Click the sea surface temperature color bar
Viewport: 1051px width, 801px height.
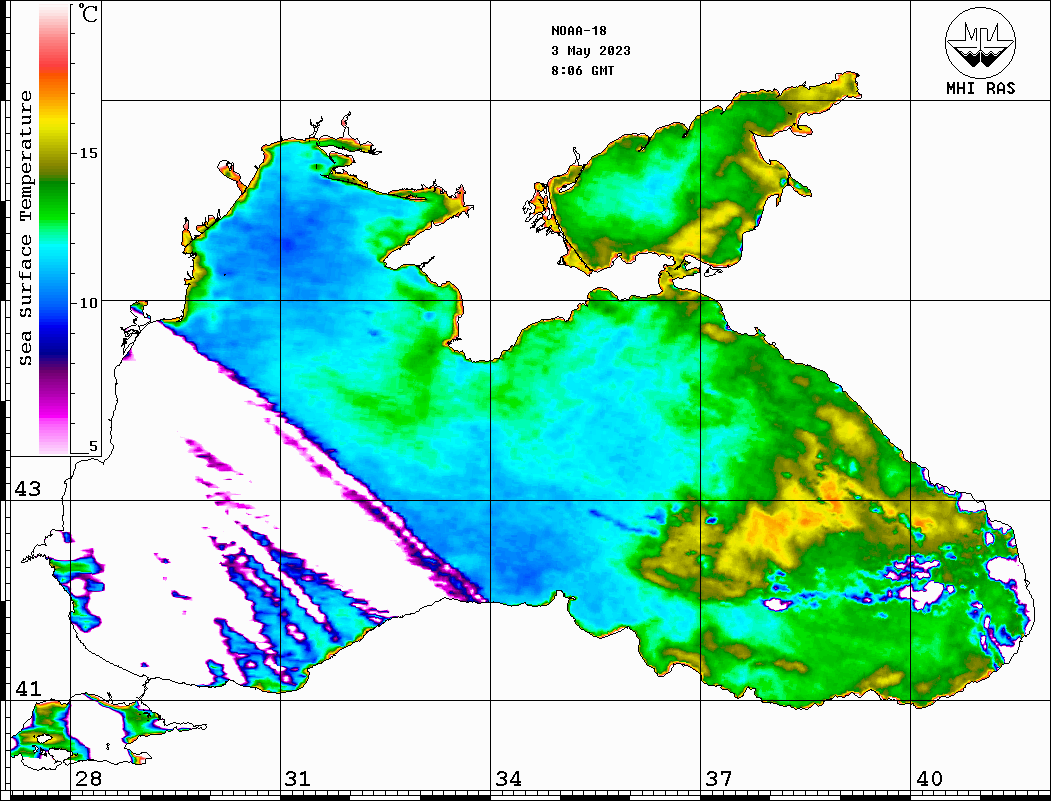point(54,230)
